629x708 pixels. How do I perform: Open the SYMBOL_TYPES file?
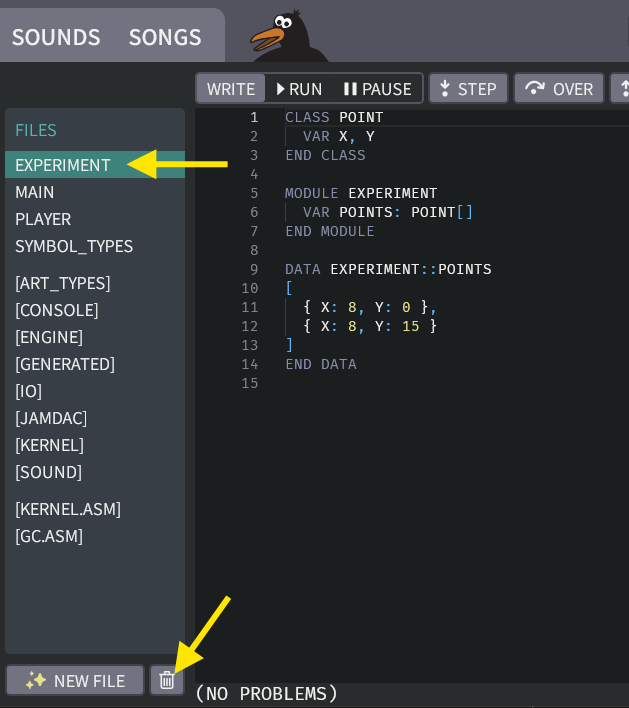coord(74,246)
